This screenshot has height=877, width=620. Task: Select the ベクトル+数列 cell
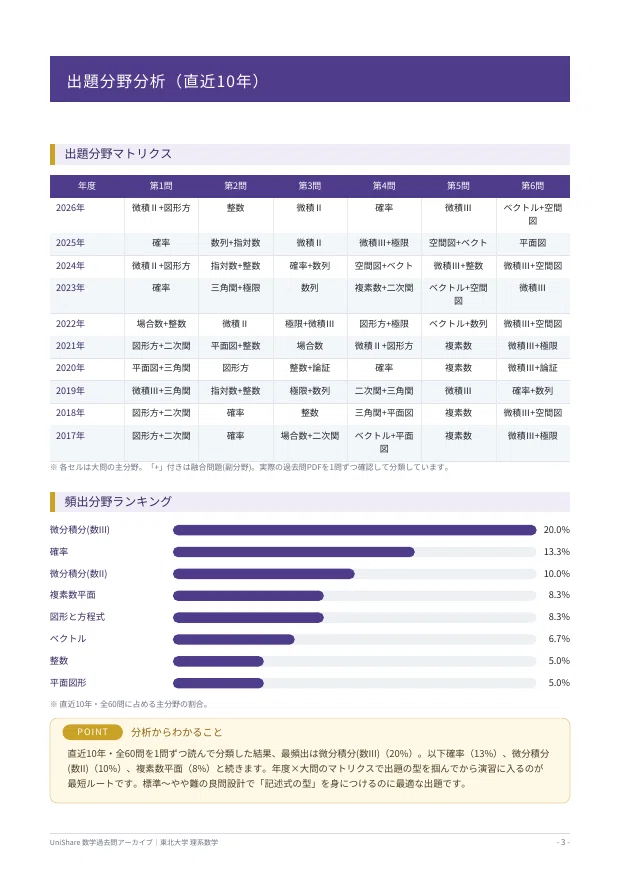coord(458,323)
